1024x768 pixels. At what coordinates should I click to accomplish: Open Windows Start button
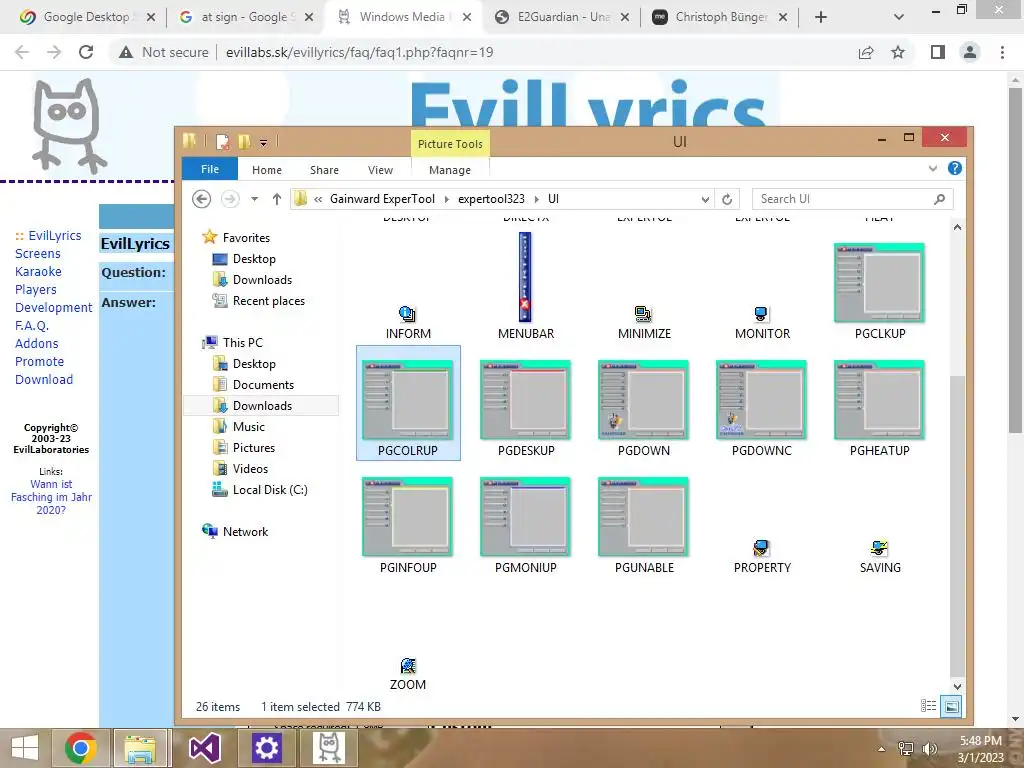(x=25, y=748)
